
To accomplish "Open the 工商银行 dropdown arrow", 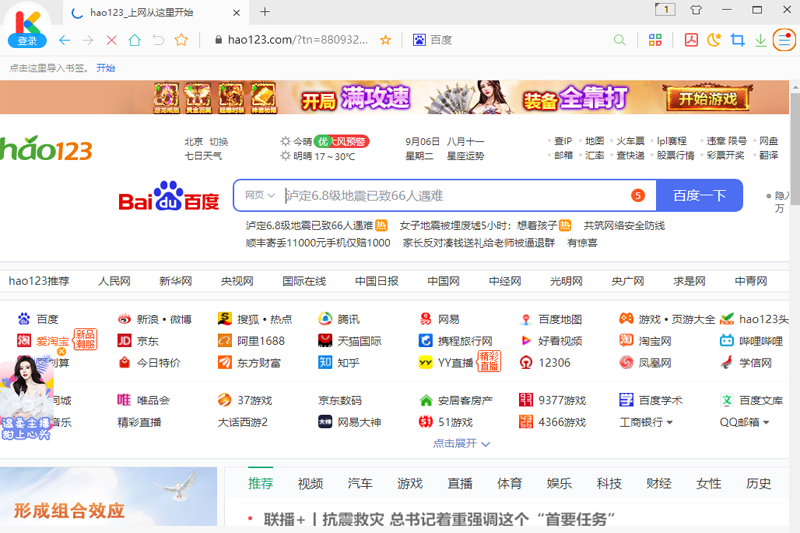I will [670, 423].
